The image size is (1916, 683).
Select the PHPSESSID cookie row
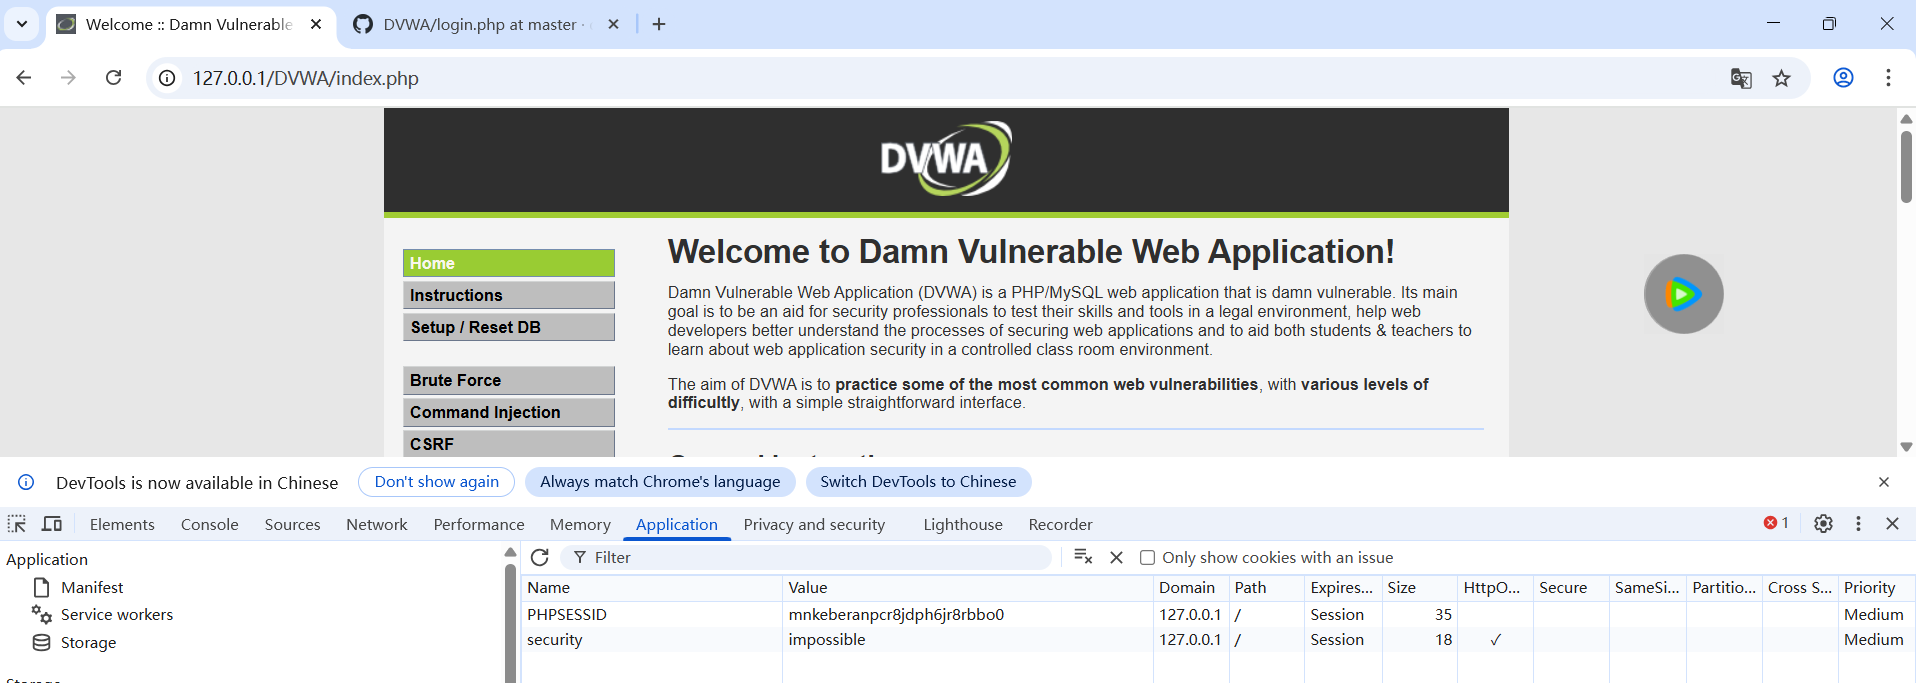1218,614
